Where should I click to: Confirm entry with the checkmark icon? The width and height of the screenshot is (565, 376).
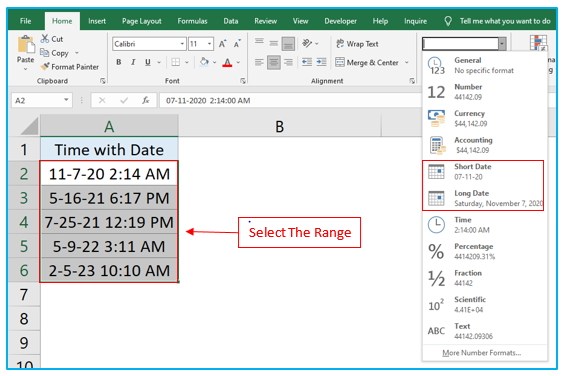click(x=124, y=100)
